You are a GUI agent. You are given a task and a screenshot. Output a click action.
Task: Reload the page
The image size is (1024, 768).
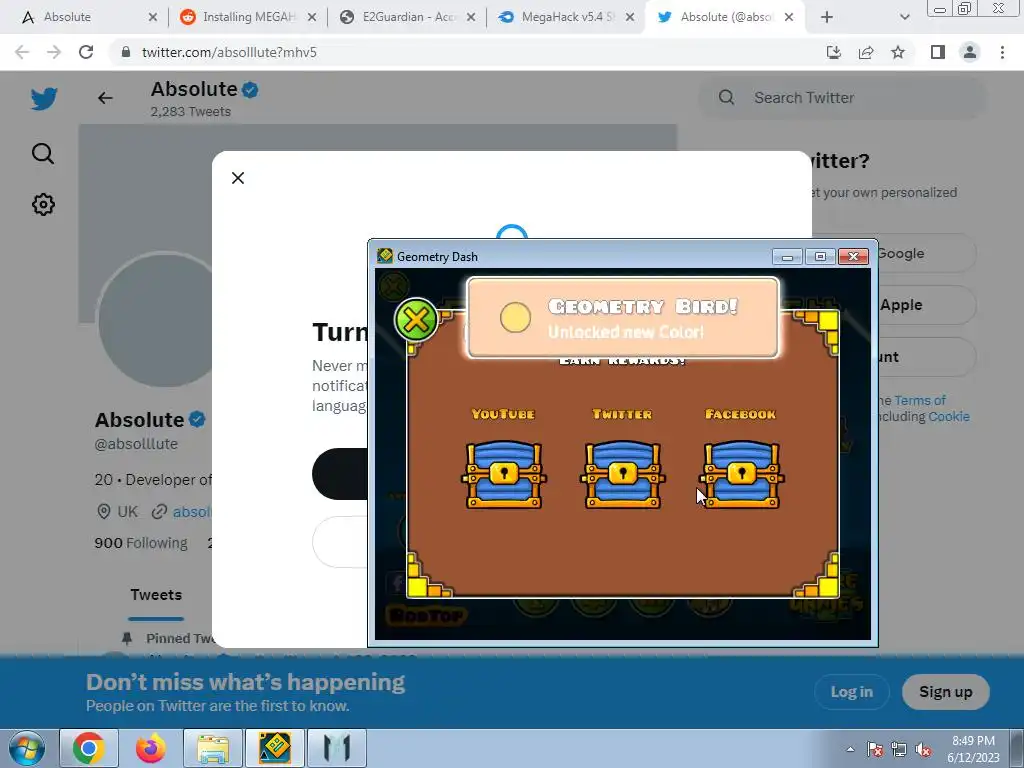86,52
